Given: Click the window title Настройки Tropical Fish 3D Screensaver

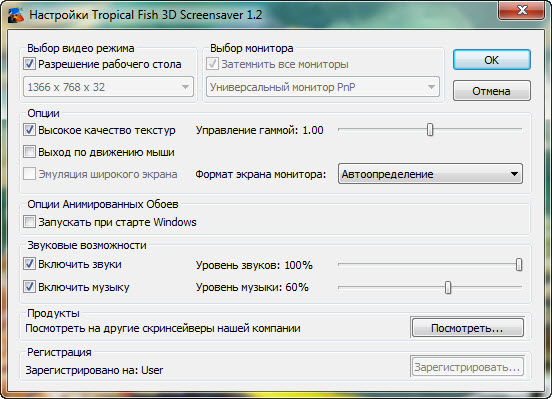Looking at the screenshot, I should tap(146, 15).
